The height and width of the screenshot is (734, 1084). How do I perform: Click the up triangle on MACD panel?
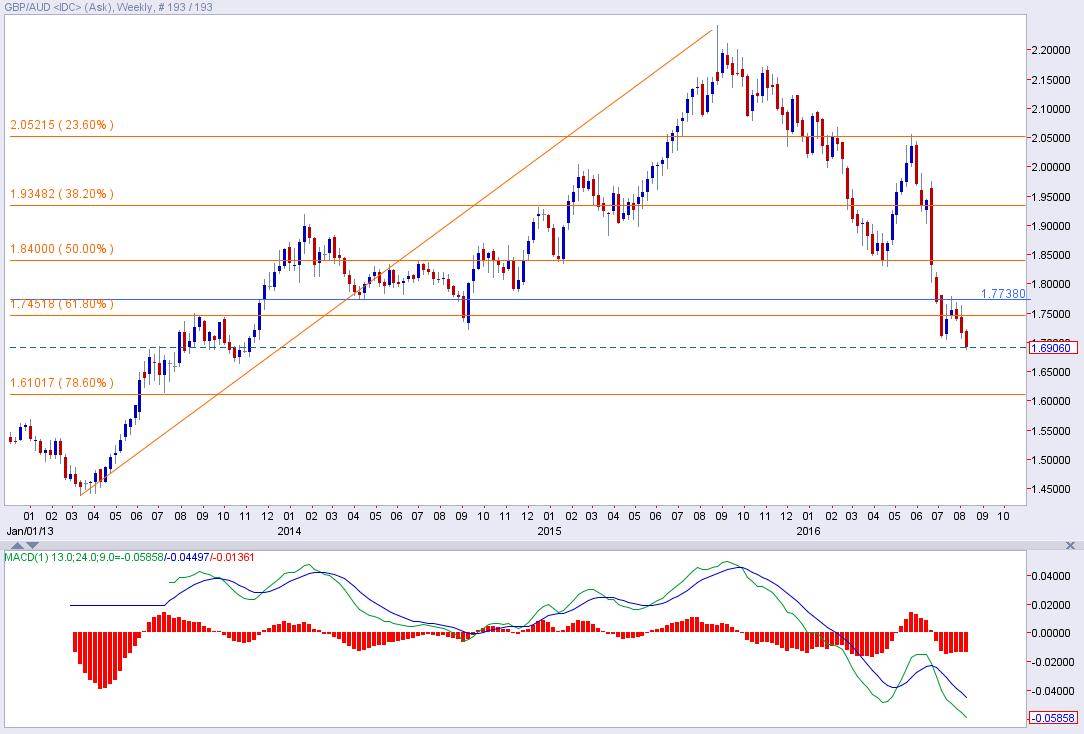[x=17, y=546]
